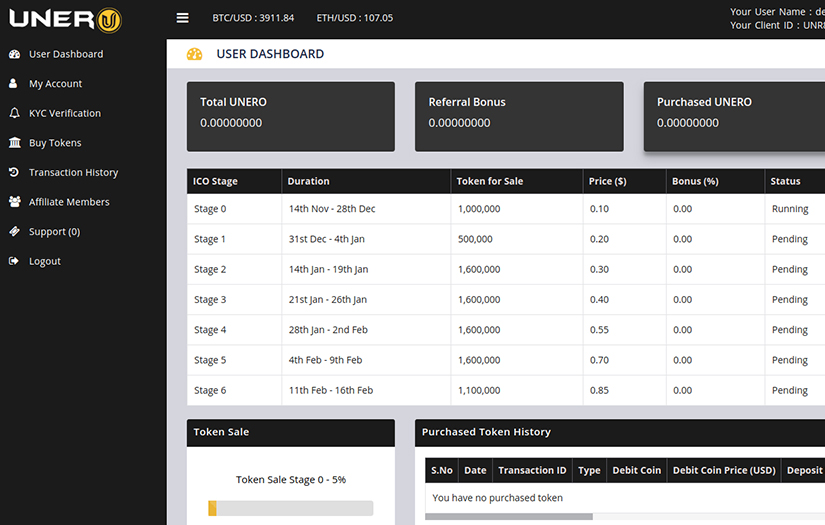The height and width of the screenshot is (525, 825).
Task: Select the Referral Bonus card
Action: tap(519, 116)
